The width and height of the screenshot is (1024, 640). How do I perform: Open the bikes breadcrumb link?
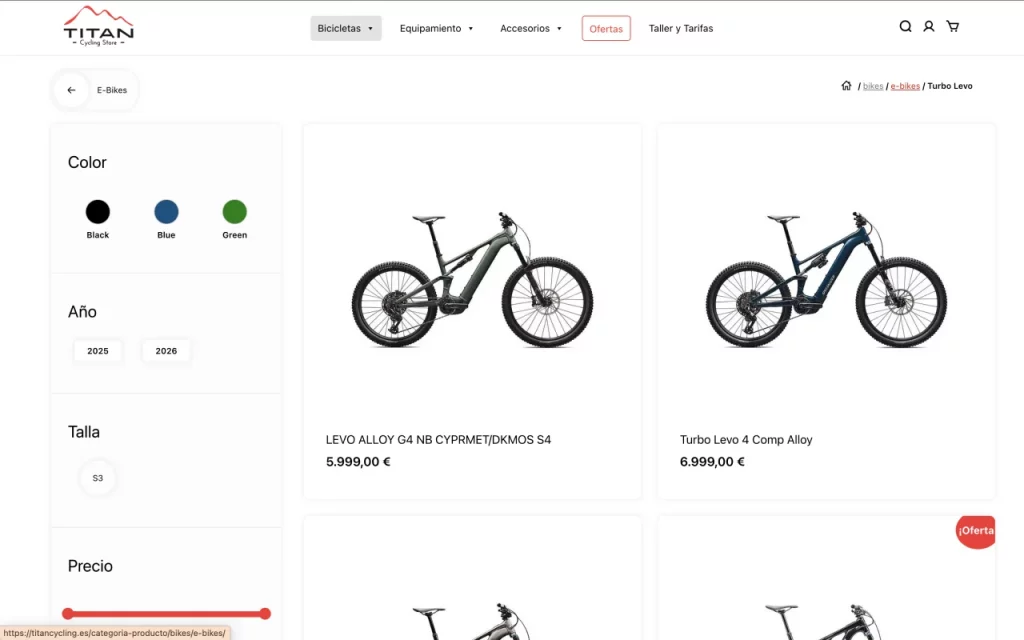[x=872, y=85]
